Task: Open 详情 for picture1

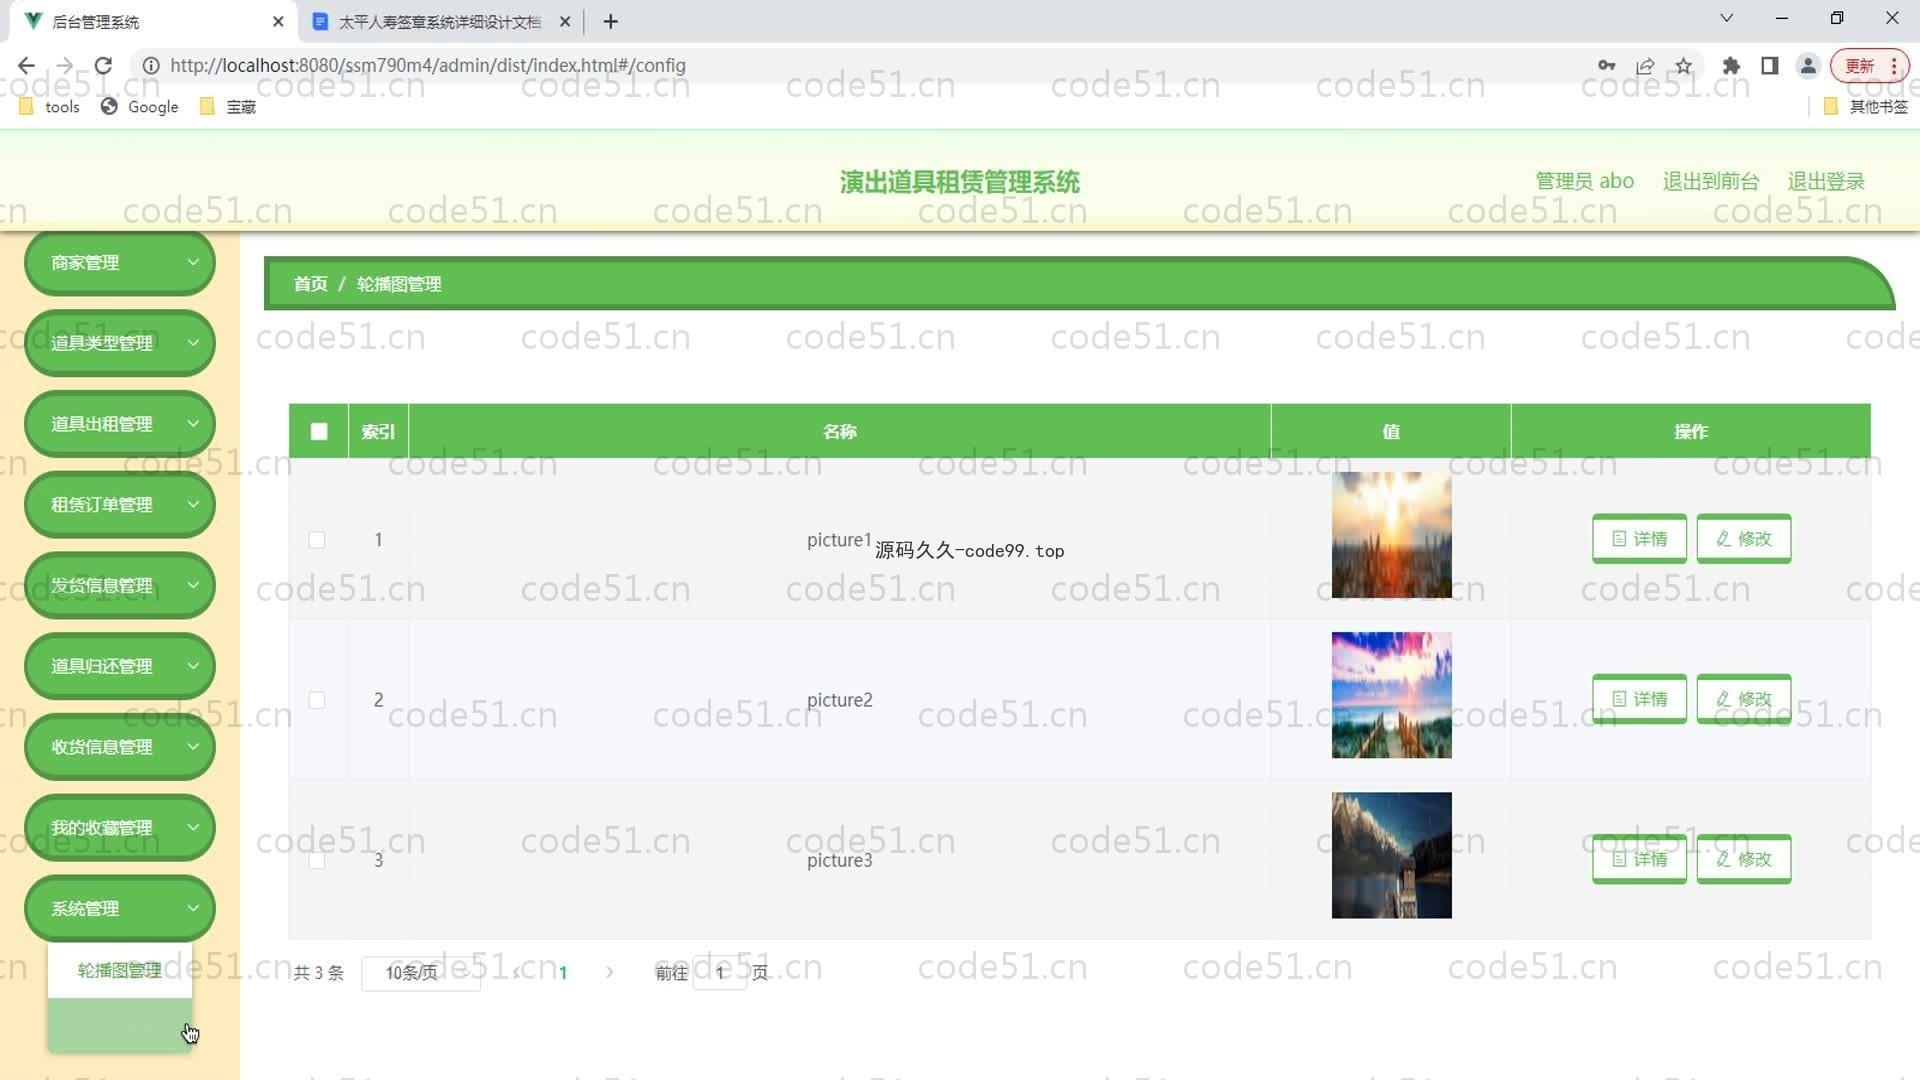Action: coord(1639,538)
